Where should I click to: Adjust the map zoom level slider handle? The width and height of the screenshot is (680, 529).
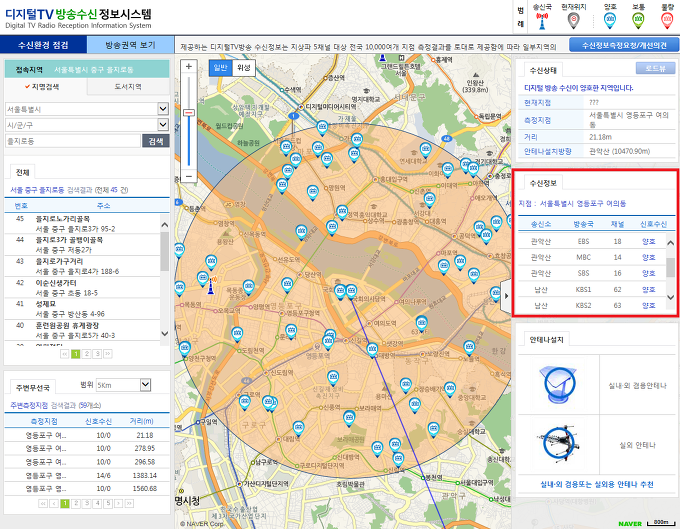point(189,113)
